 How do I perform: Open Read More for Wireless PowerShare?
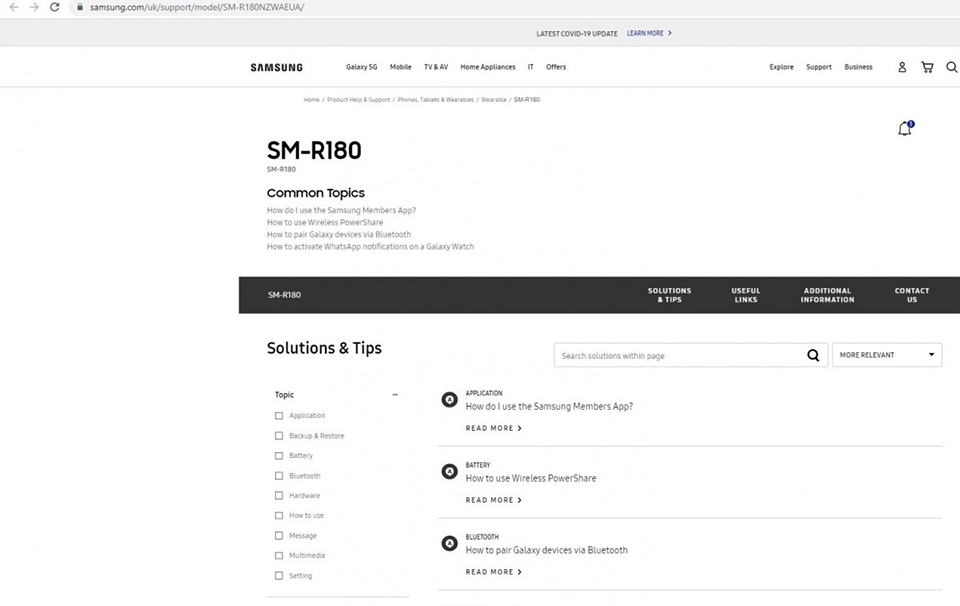tap(493, 500)
